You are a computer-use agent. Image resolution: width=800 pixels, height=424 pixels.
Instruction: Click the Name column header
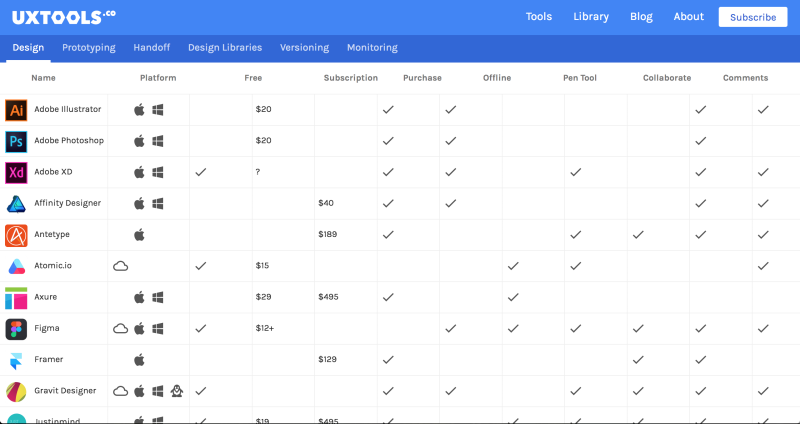(x=43, y=78)
